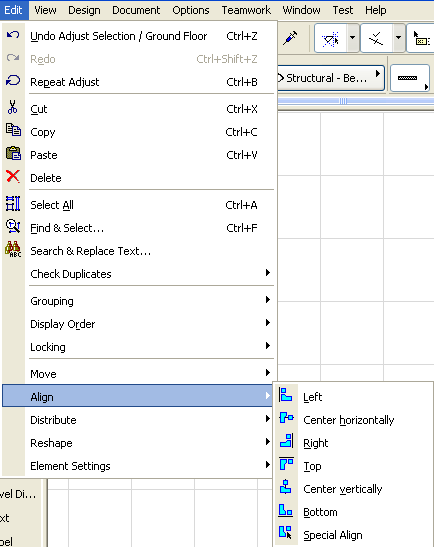
Task: Click the red X Delete icon
Action: click(13, 176)
